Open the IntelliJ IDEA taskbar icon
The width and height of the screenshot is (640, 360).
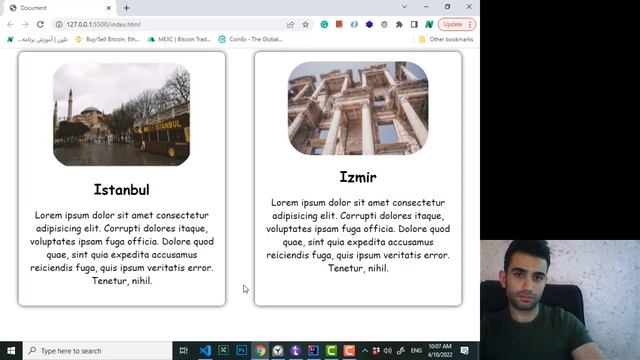click(x=313, y=351)
